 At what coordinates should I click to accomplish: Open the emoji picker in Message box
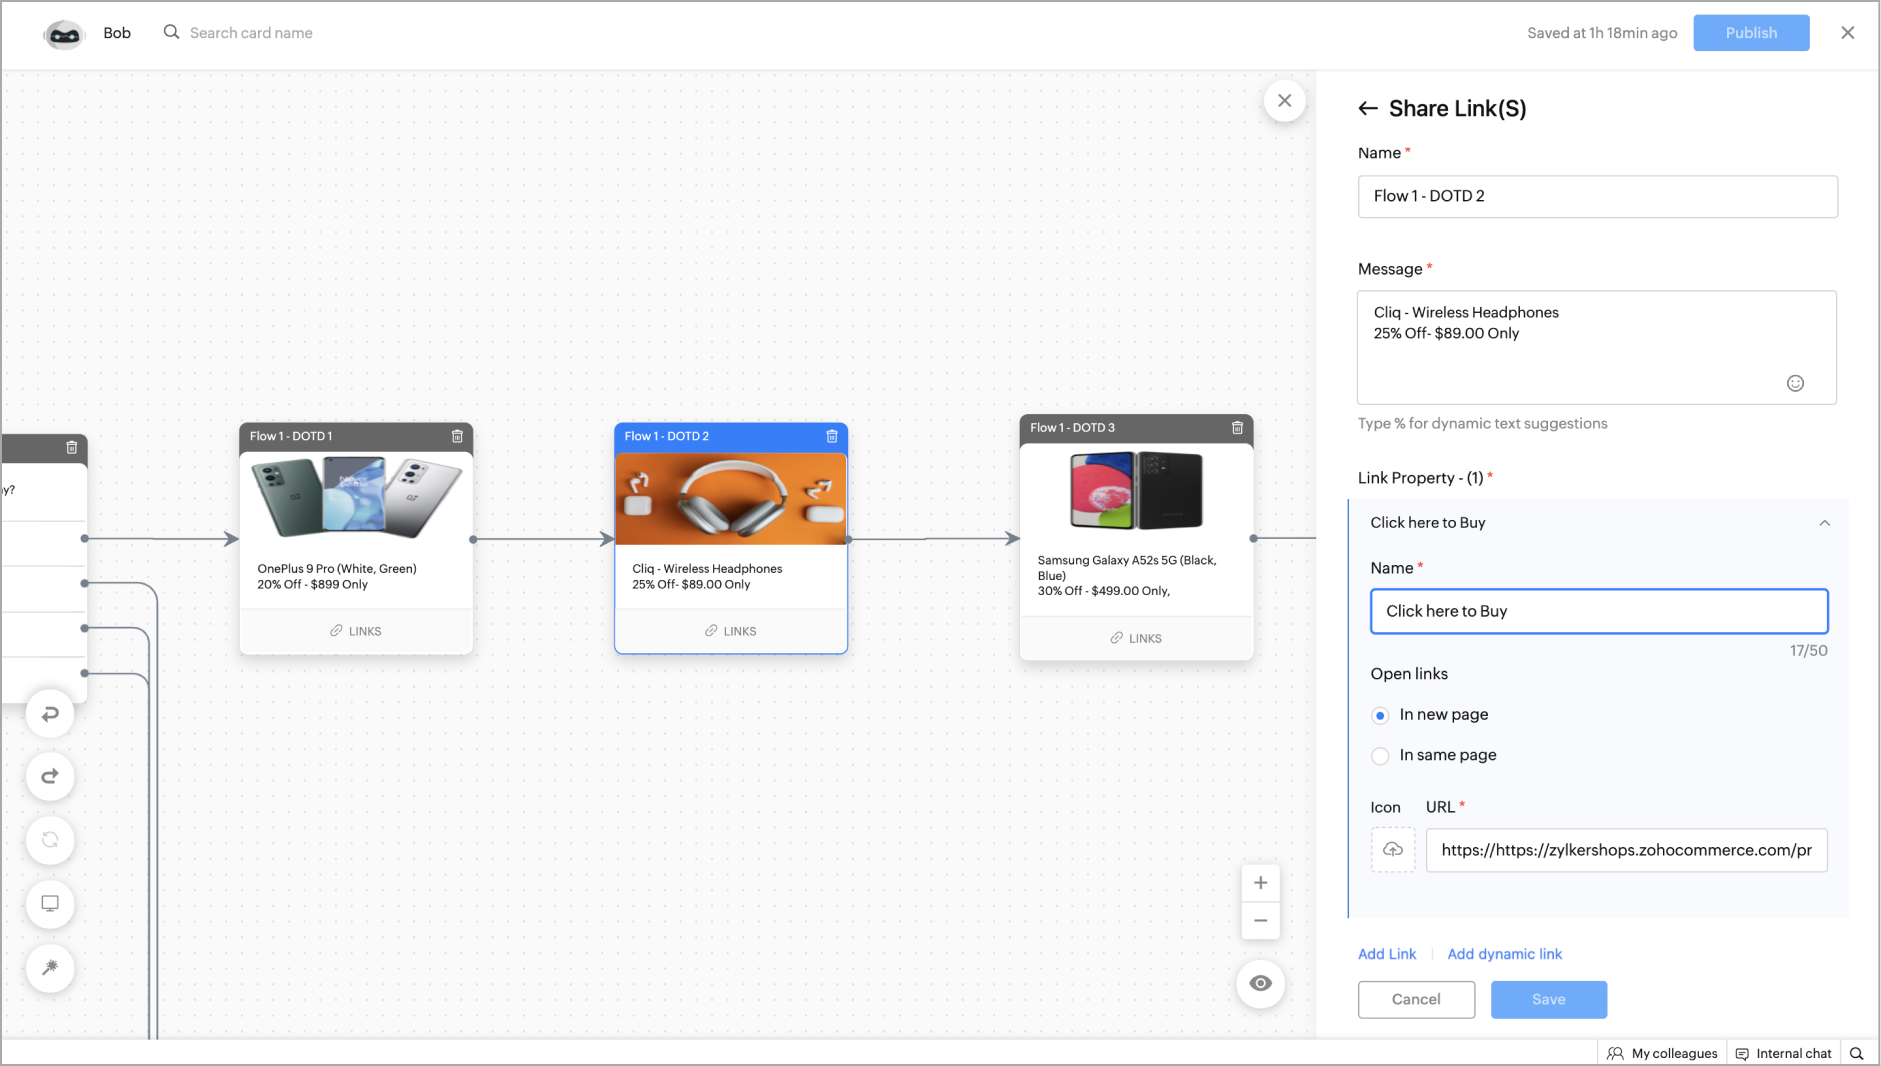point(1795,383)
